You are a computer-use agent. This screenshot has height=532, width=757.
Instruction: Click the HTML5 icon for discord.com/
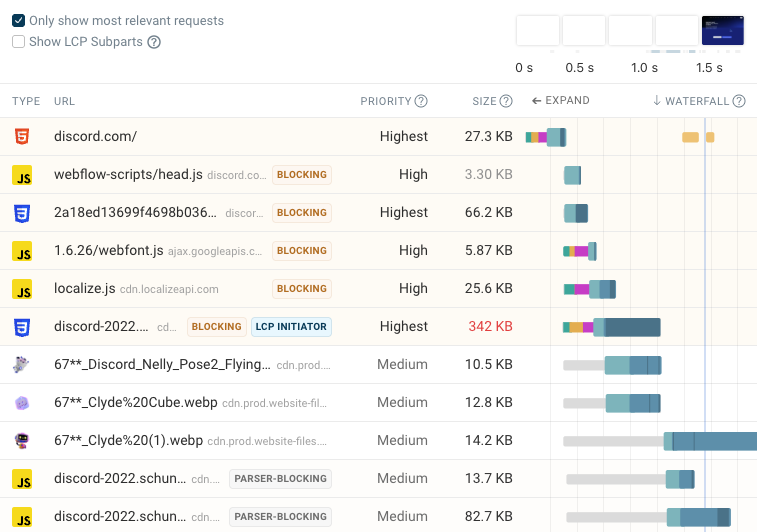[x=22, y=137]
